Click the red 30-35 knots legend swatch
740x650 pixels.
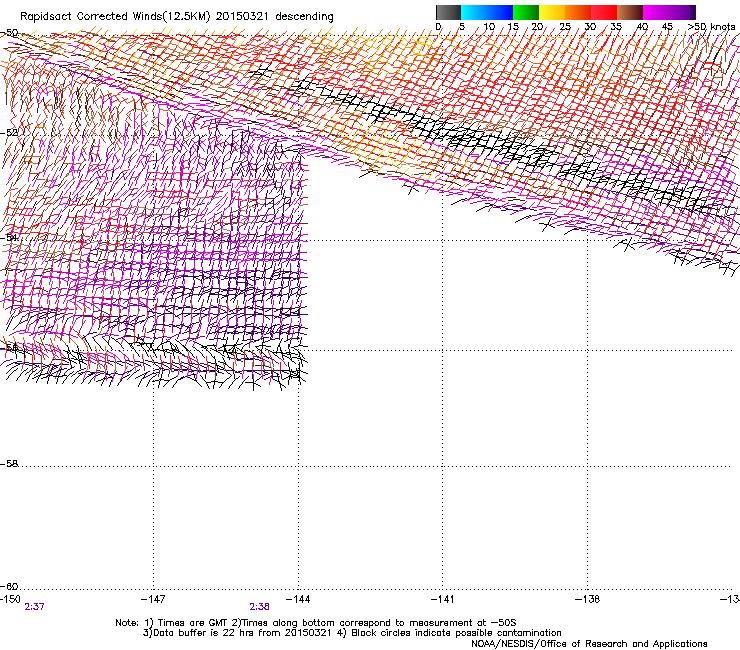point(604,12)
